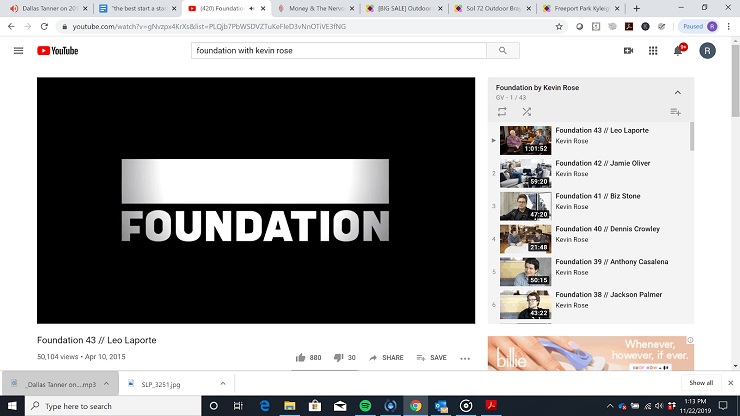This screenshot has width=740, height=416.
Task: Open the billie advertisement banner
Action: point(590,353)
